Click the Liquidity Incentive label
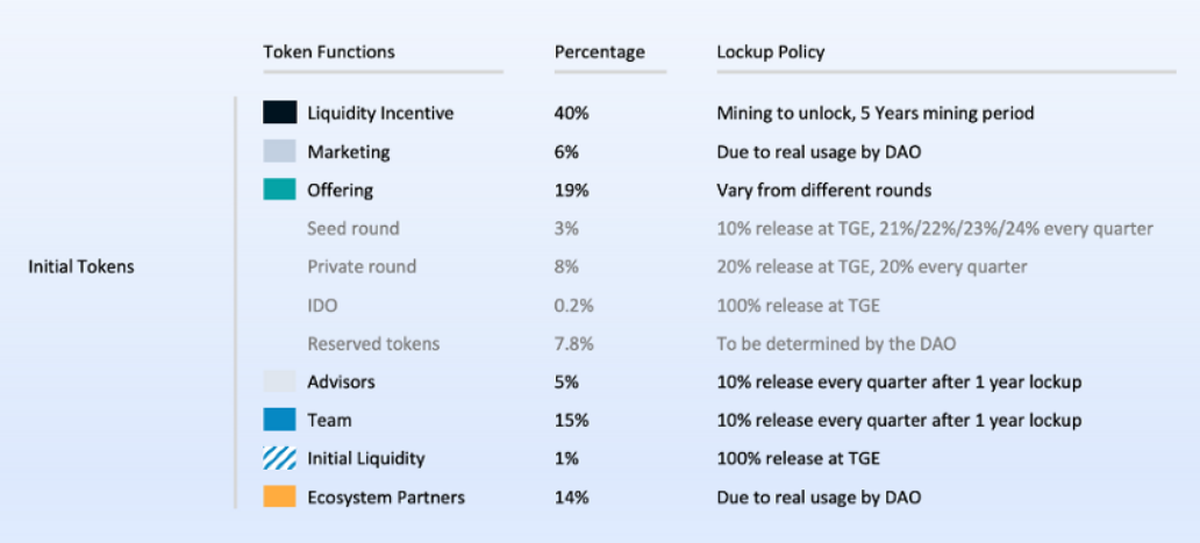Image resolution: width=1200 pixels, height=543 pixels. coord(380,113)
